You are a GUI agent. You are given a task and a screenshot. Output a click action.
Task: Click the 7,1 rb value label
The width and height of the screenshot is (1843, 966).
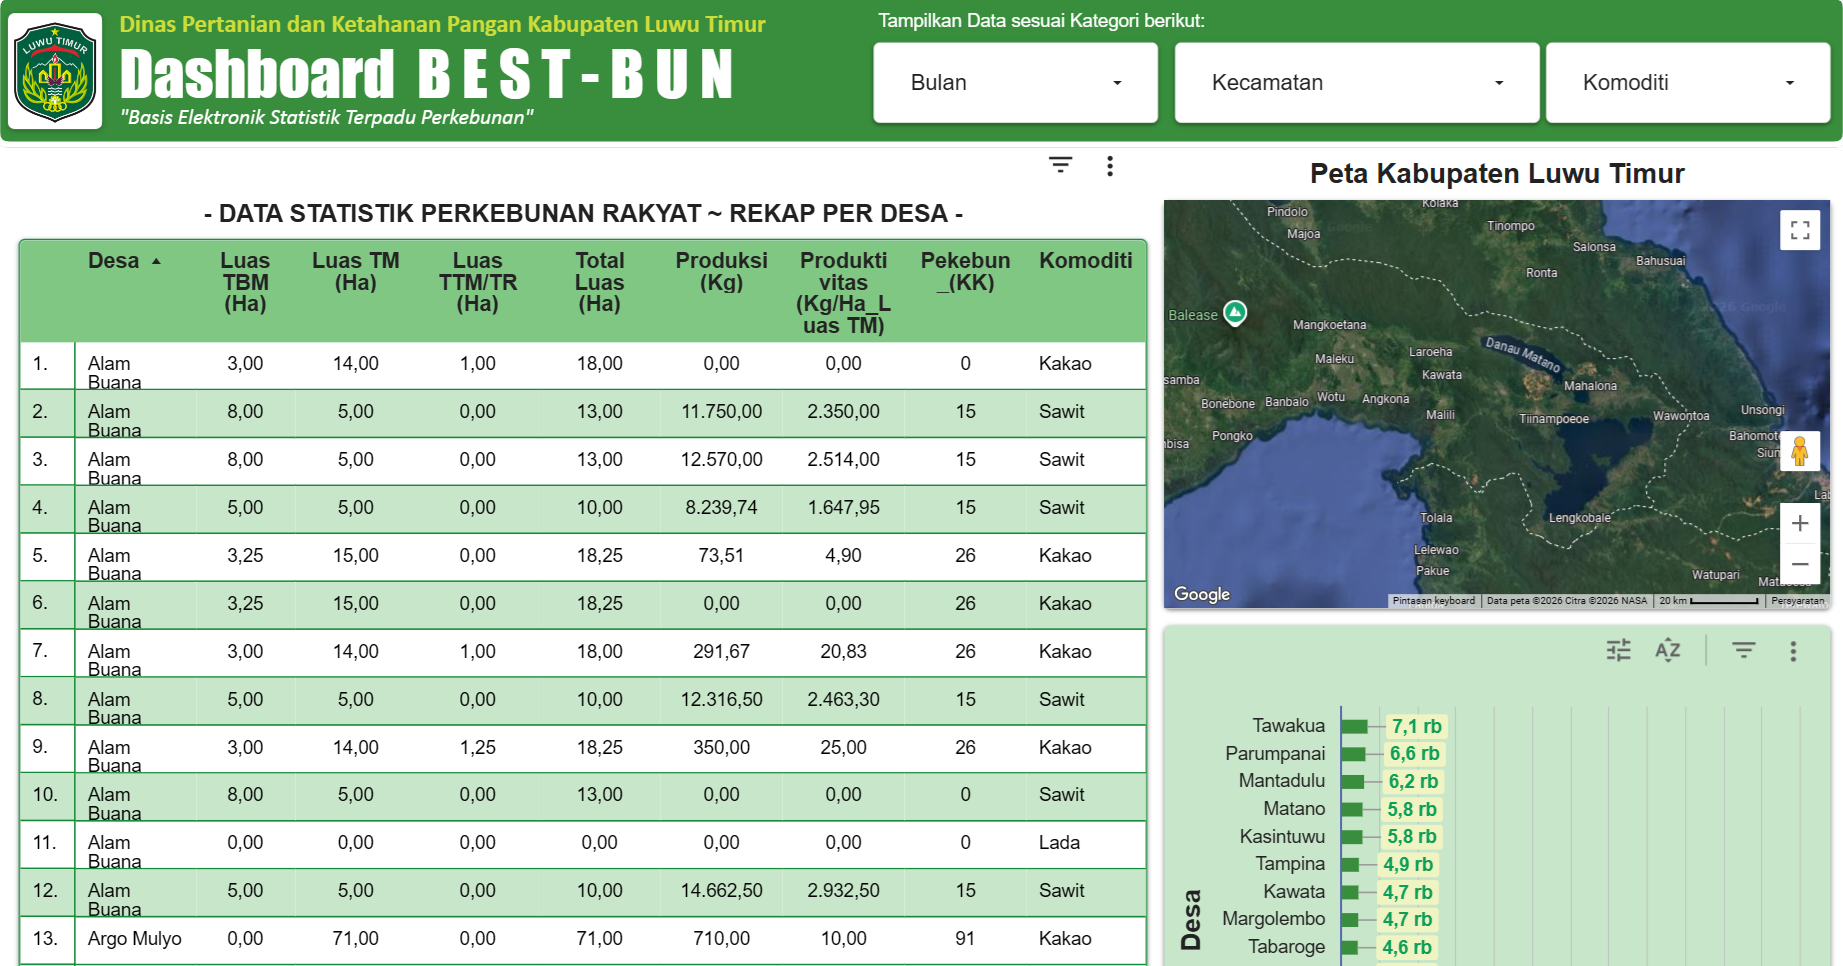(1417, 726)
